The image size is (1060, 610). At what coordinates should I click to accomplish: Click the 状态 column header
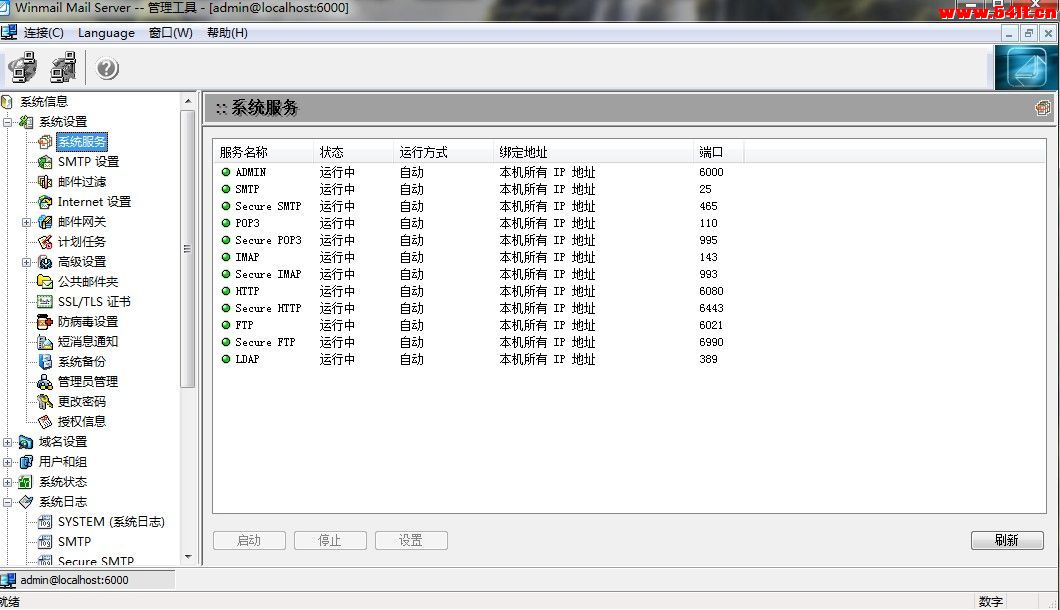point(354,152)
